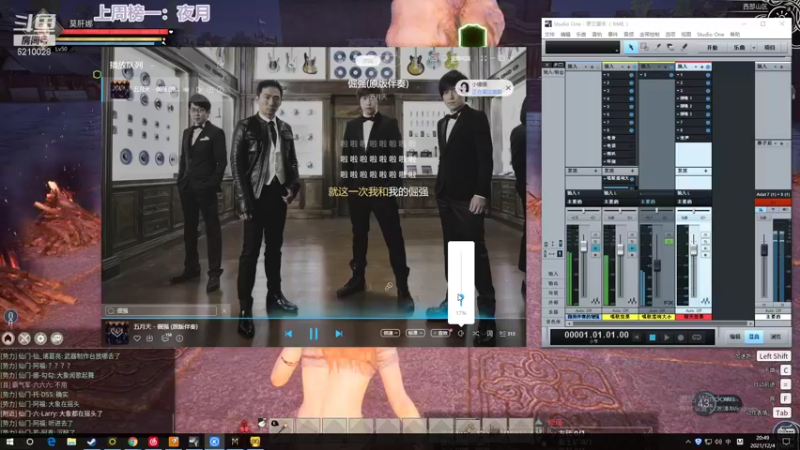Image resolution: width=800 pixels, height=450 pixels.
Task: Open the Studio One menu item
Action: [x=710, y=34]
